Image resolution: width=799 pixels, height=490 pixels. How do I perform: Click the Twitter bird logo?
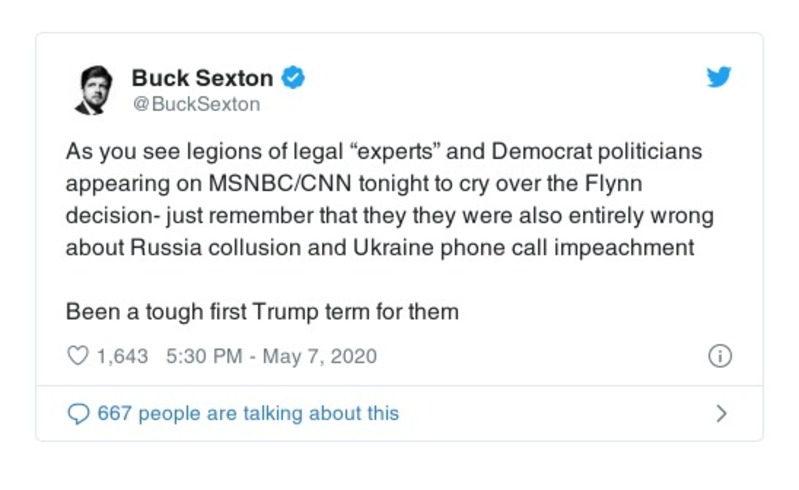(719, 78)
